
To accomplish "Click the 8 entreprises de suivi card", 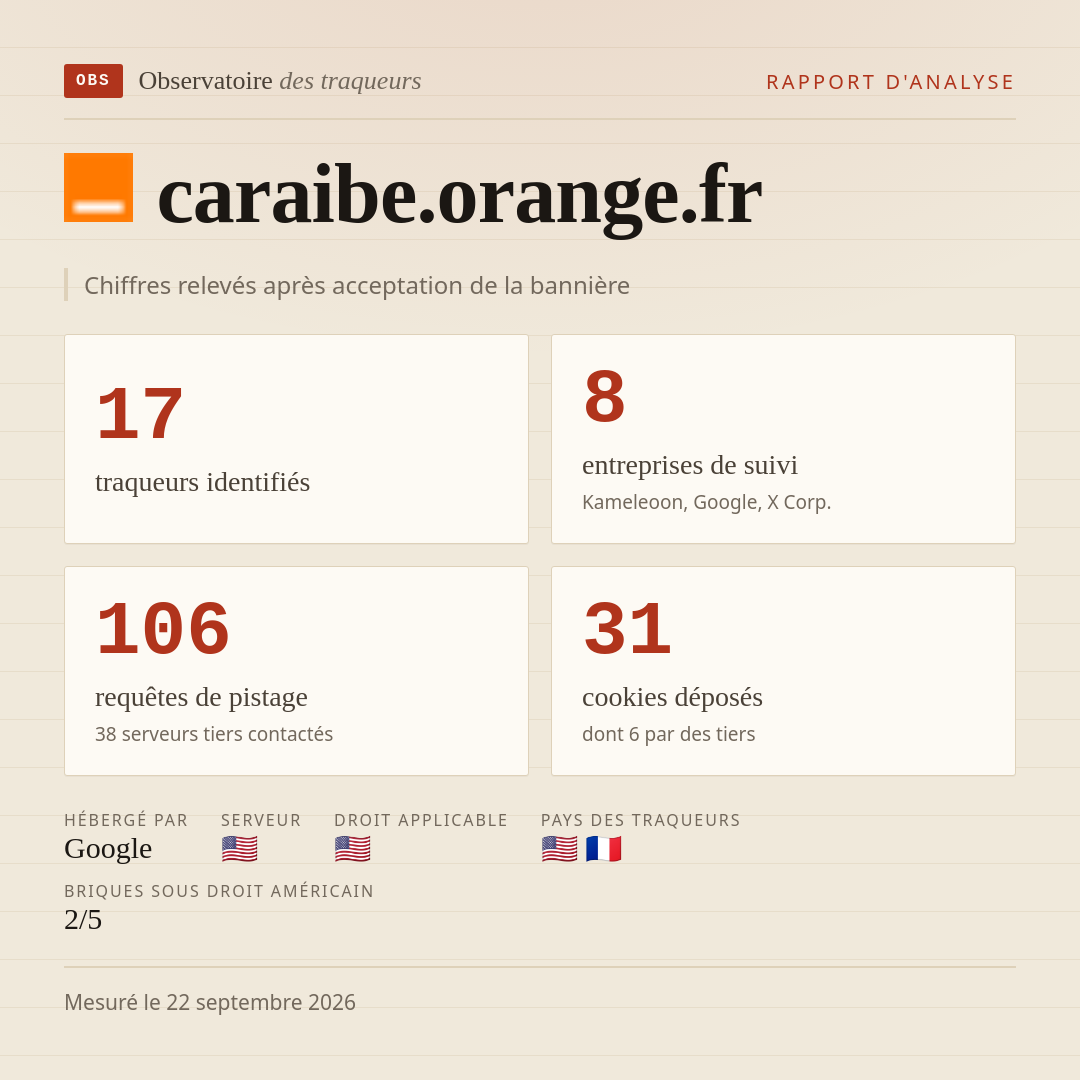I will [783, 439].
